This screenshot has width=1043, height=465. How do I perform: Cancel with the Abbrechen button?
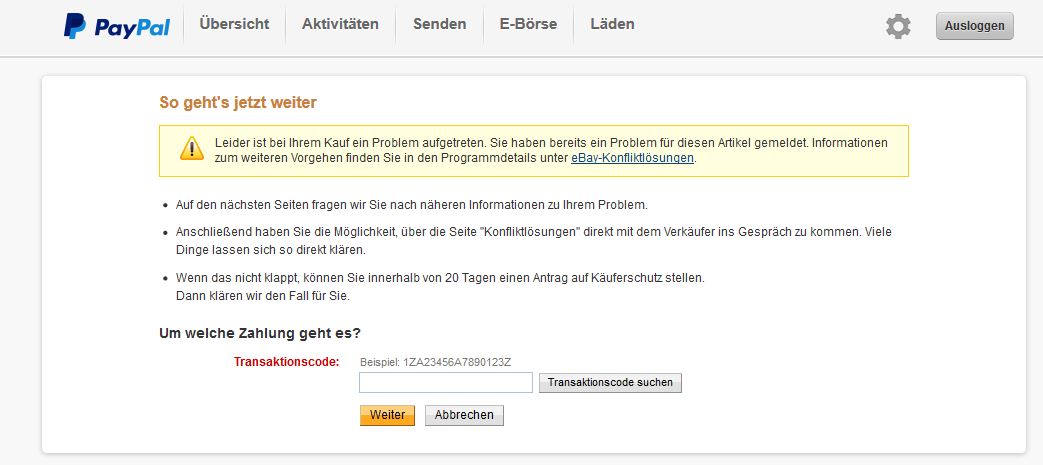tap(464, 415)
